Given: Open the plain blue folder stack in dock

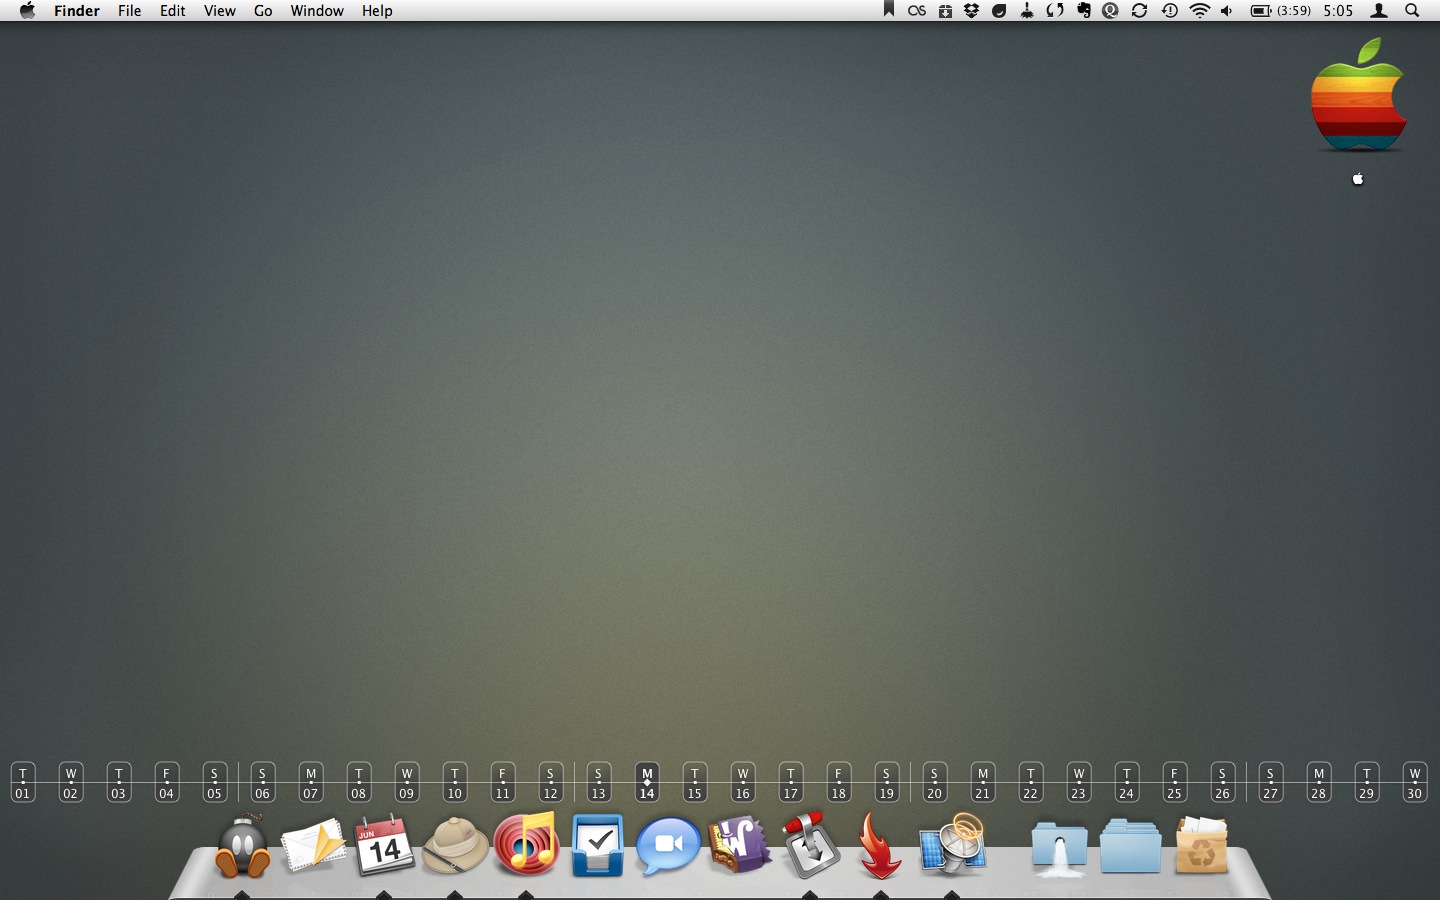Looking at the screenshot, I should point(1130,846).
